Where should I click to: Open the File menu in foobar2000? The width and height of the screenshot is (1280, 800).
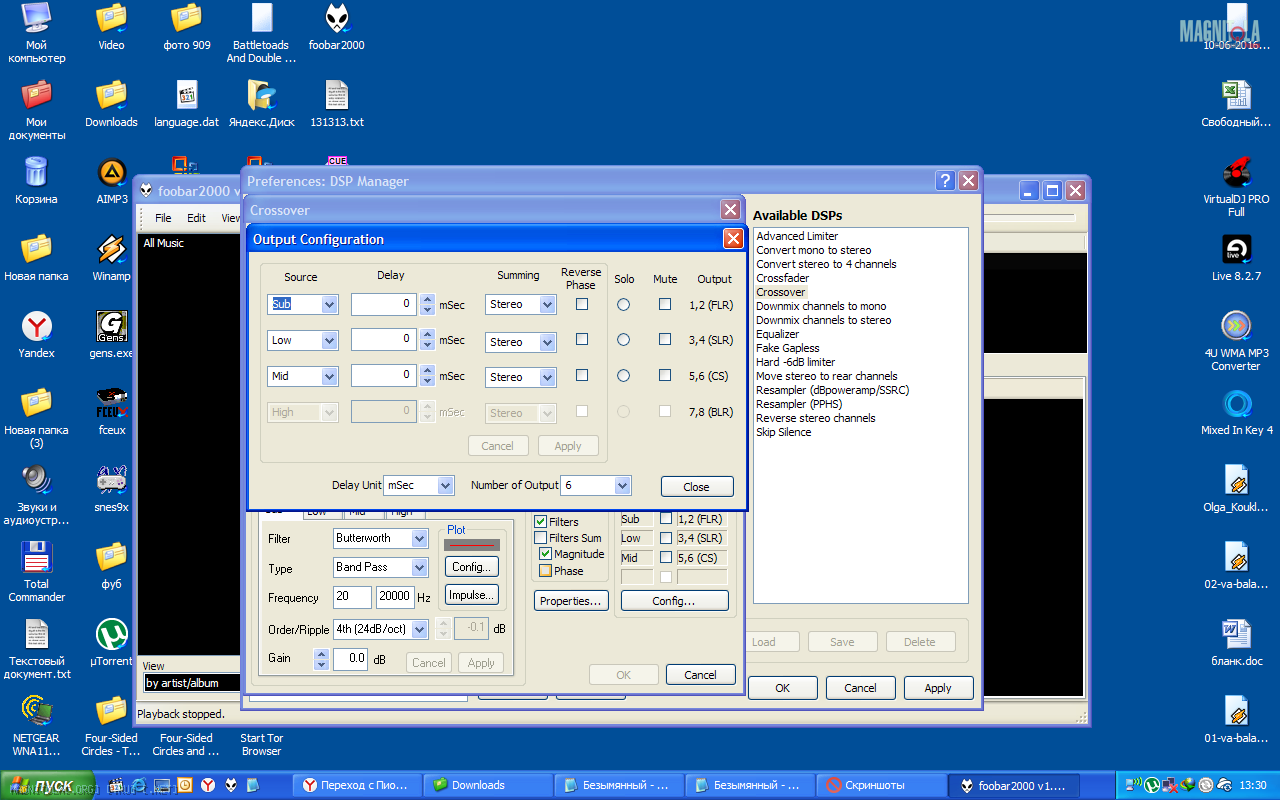pos(163,218)
